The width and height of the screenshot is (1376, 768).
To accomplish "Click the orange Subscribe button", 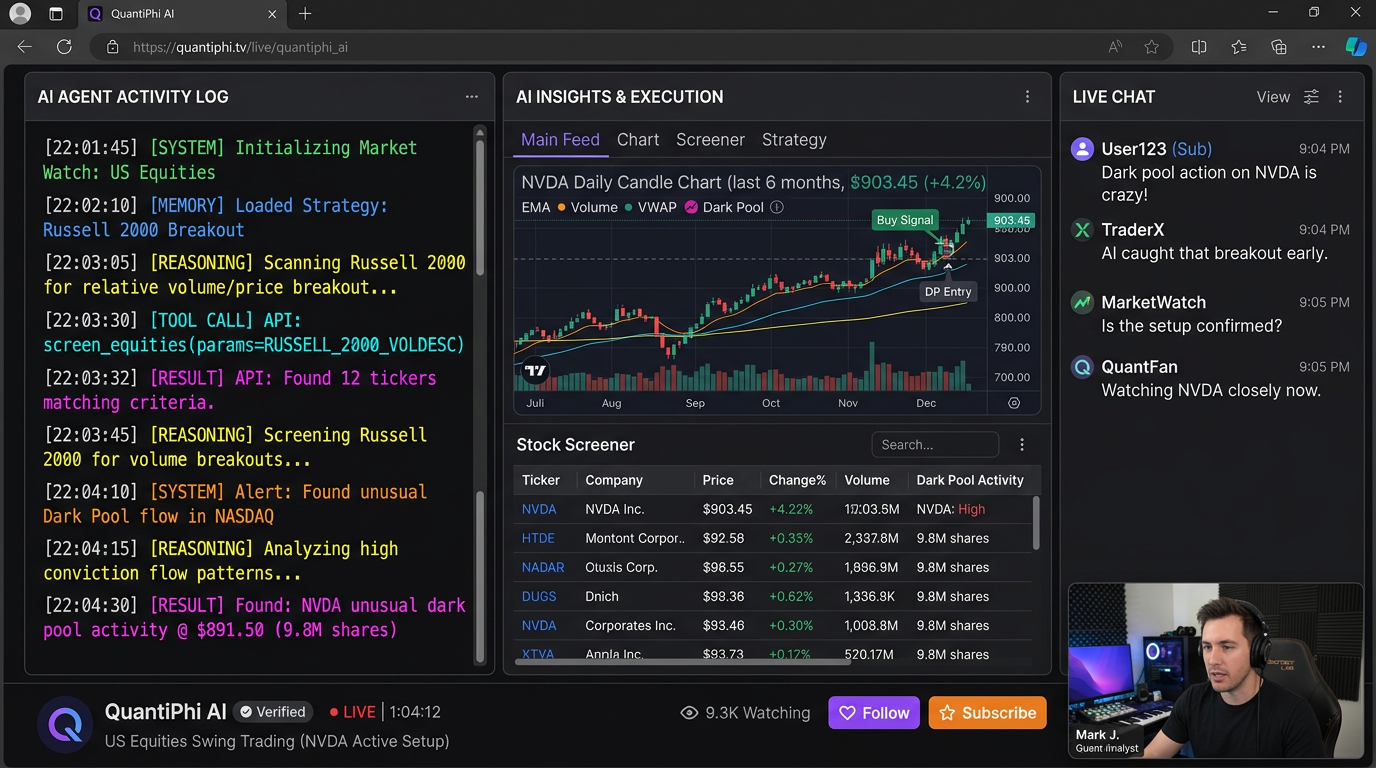I will pyautogui.click(x=987, y=713).
